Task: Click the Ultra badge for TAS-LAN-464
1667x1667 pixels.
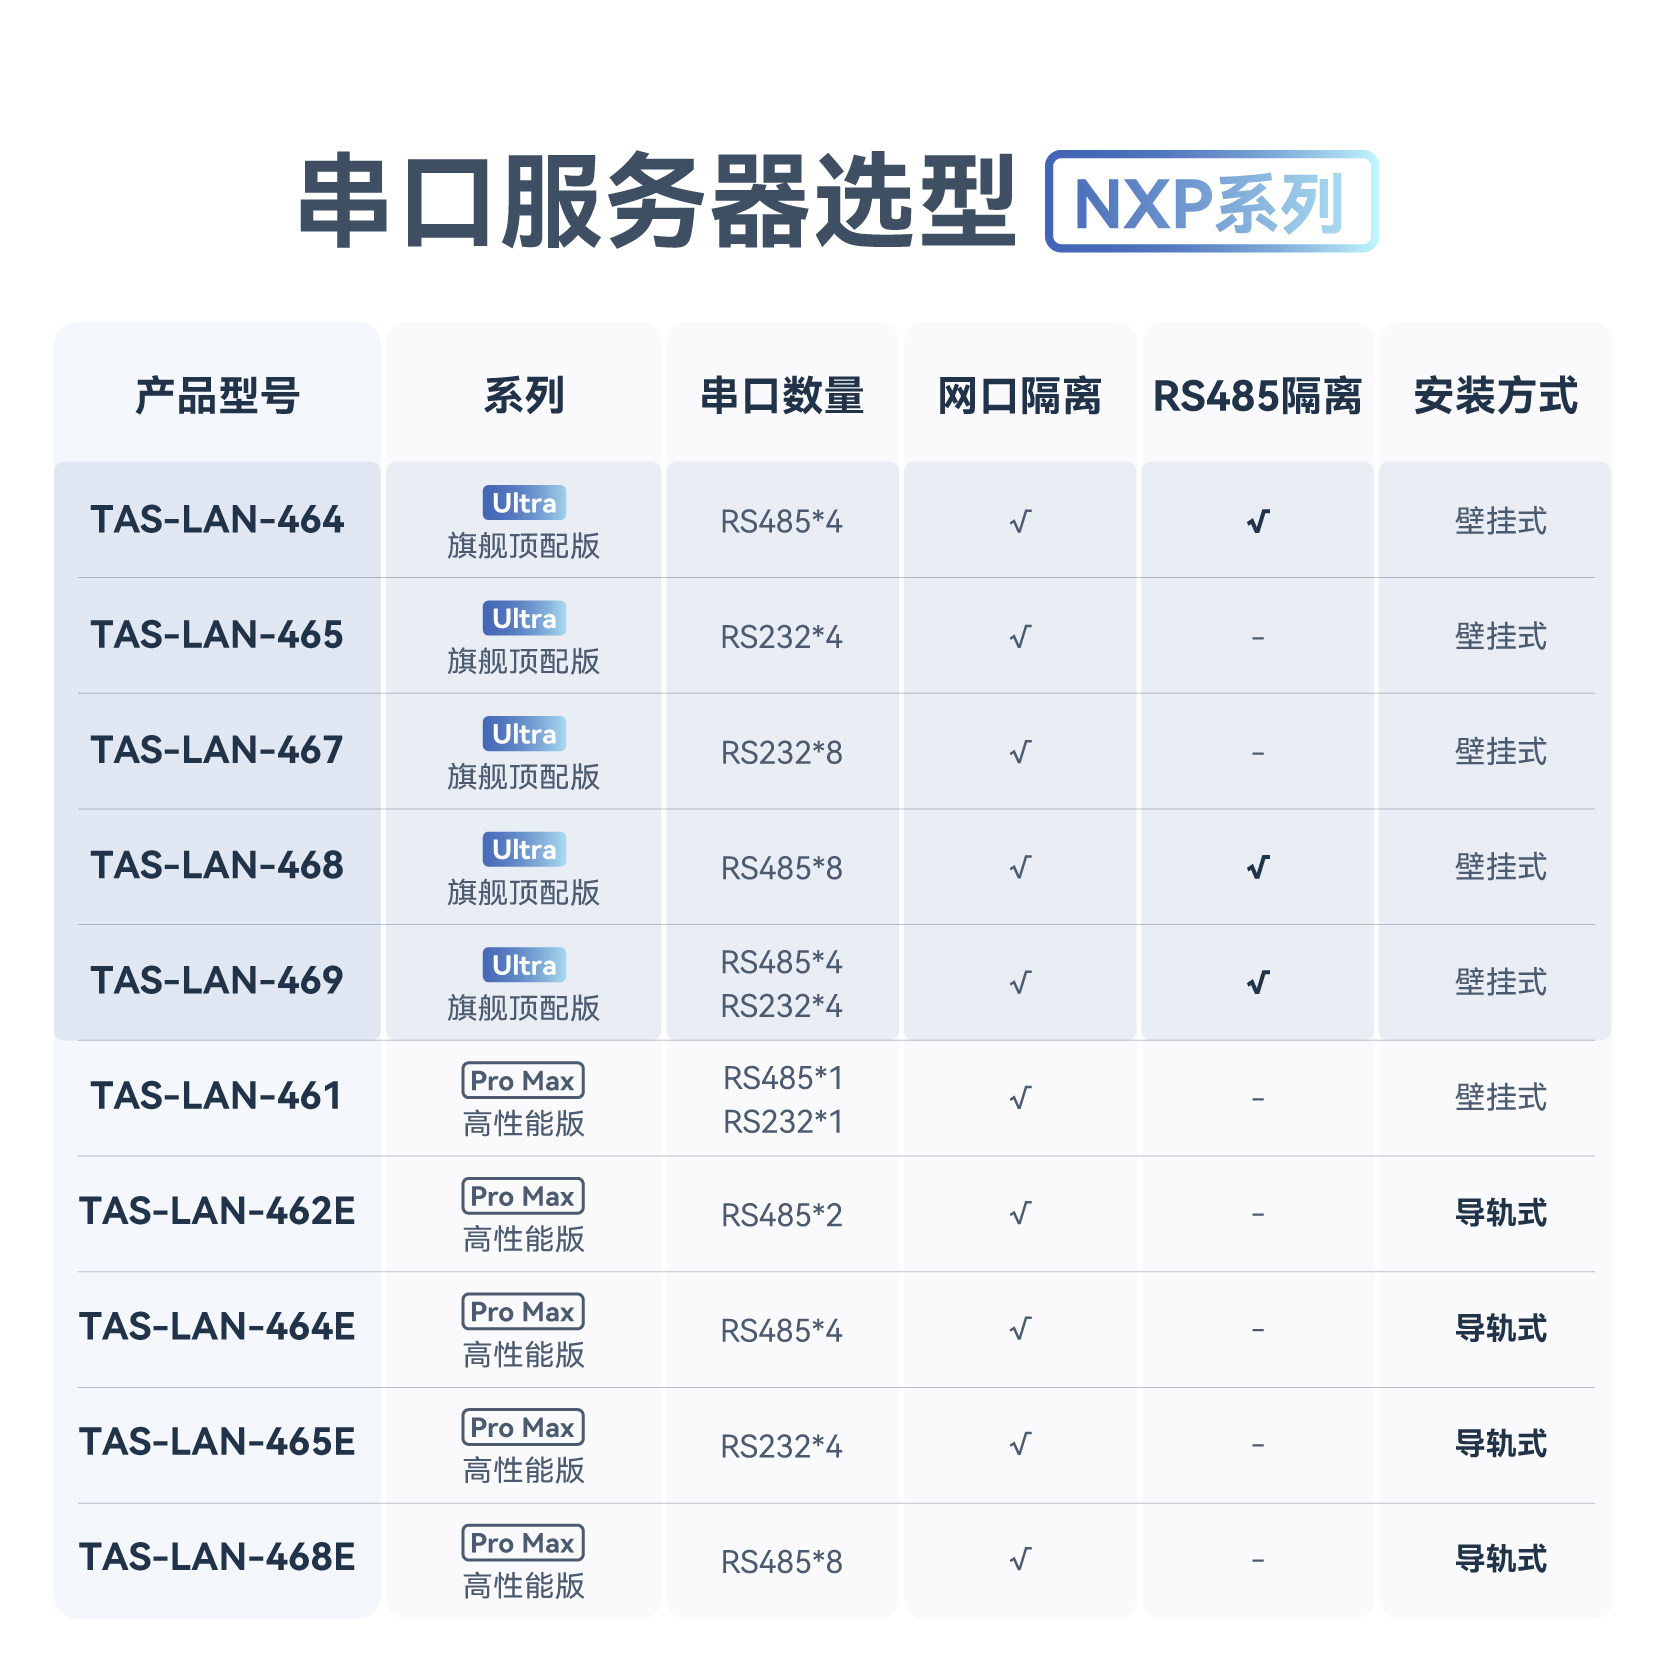Action: [524, 503]
